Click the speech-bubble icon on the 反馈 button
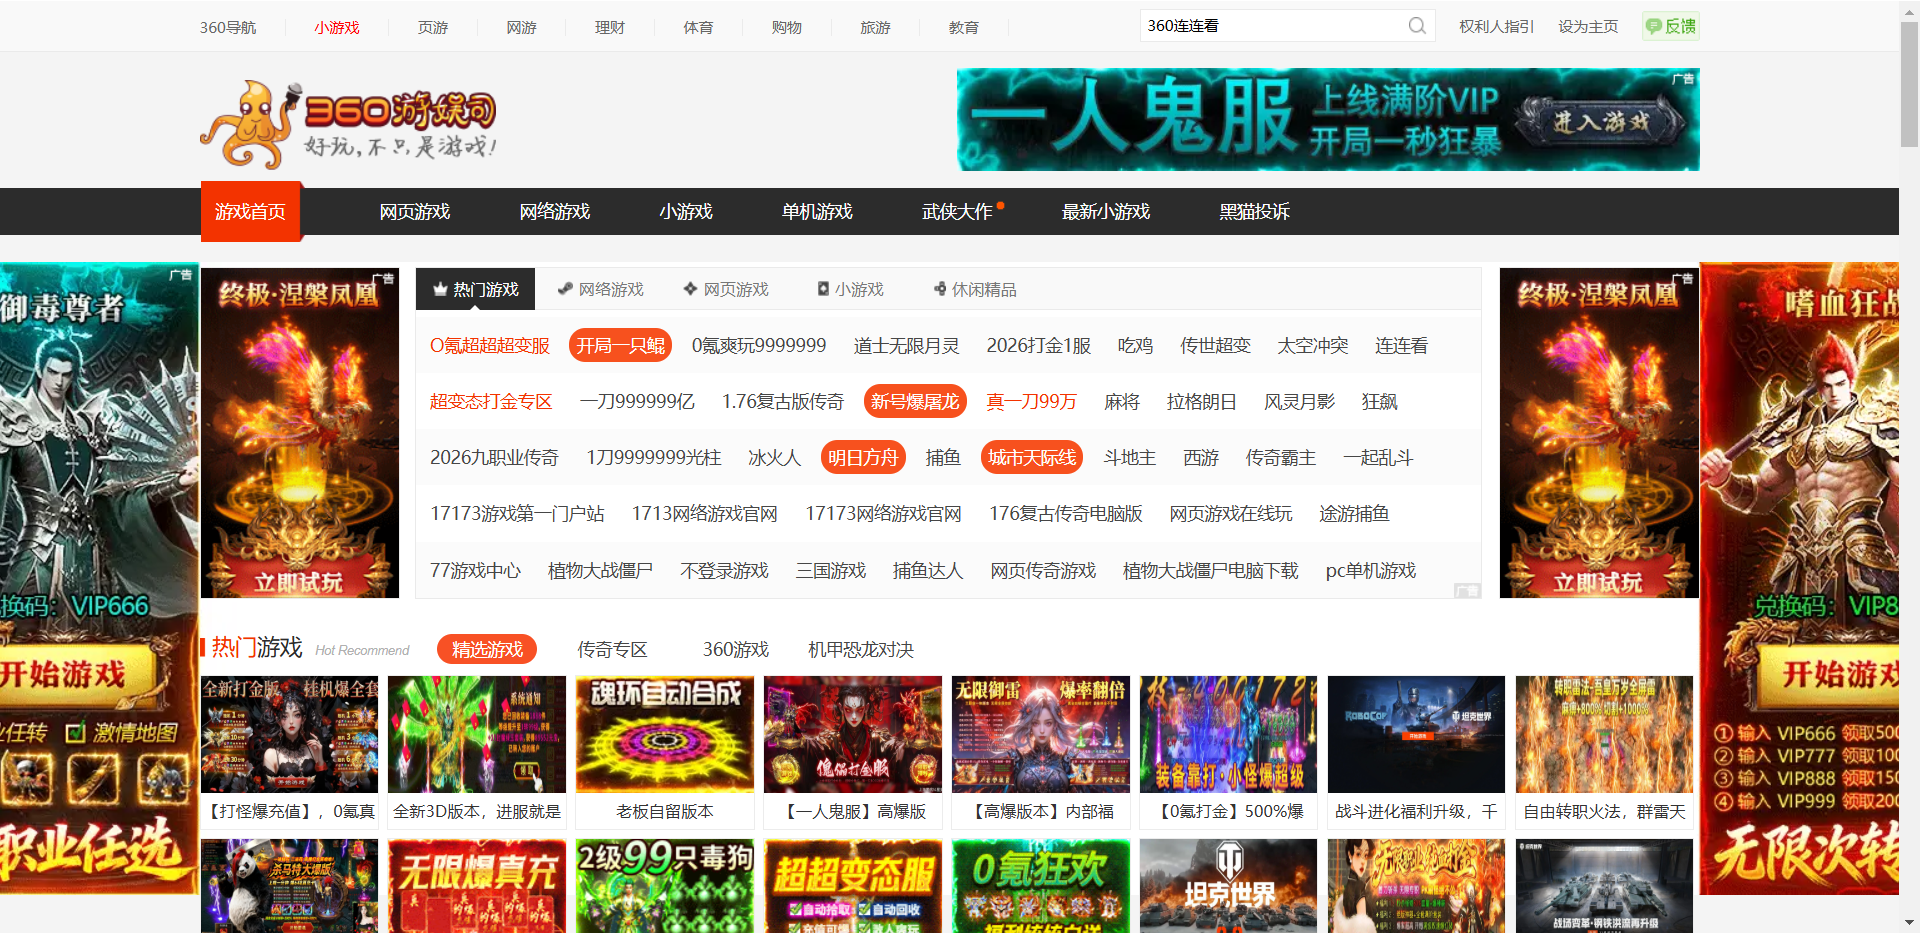Image resolution: width=1920 pixels, height=933 pixels. point(1655,26)
